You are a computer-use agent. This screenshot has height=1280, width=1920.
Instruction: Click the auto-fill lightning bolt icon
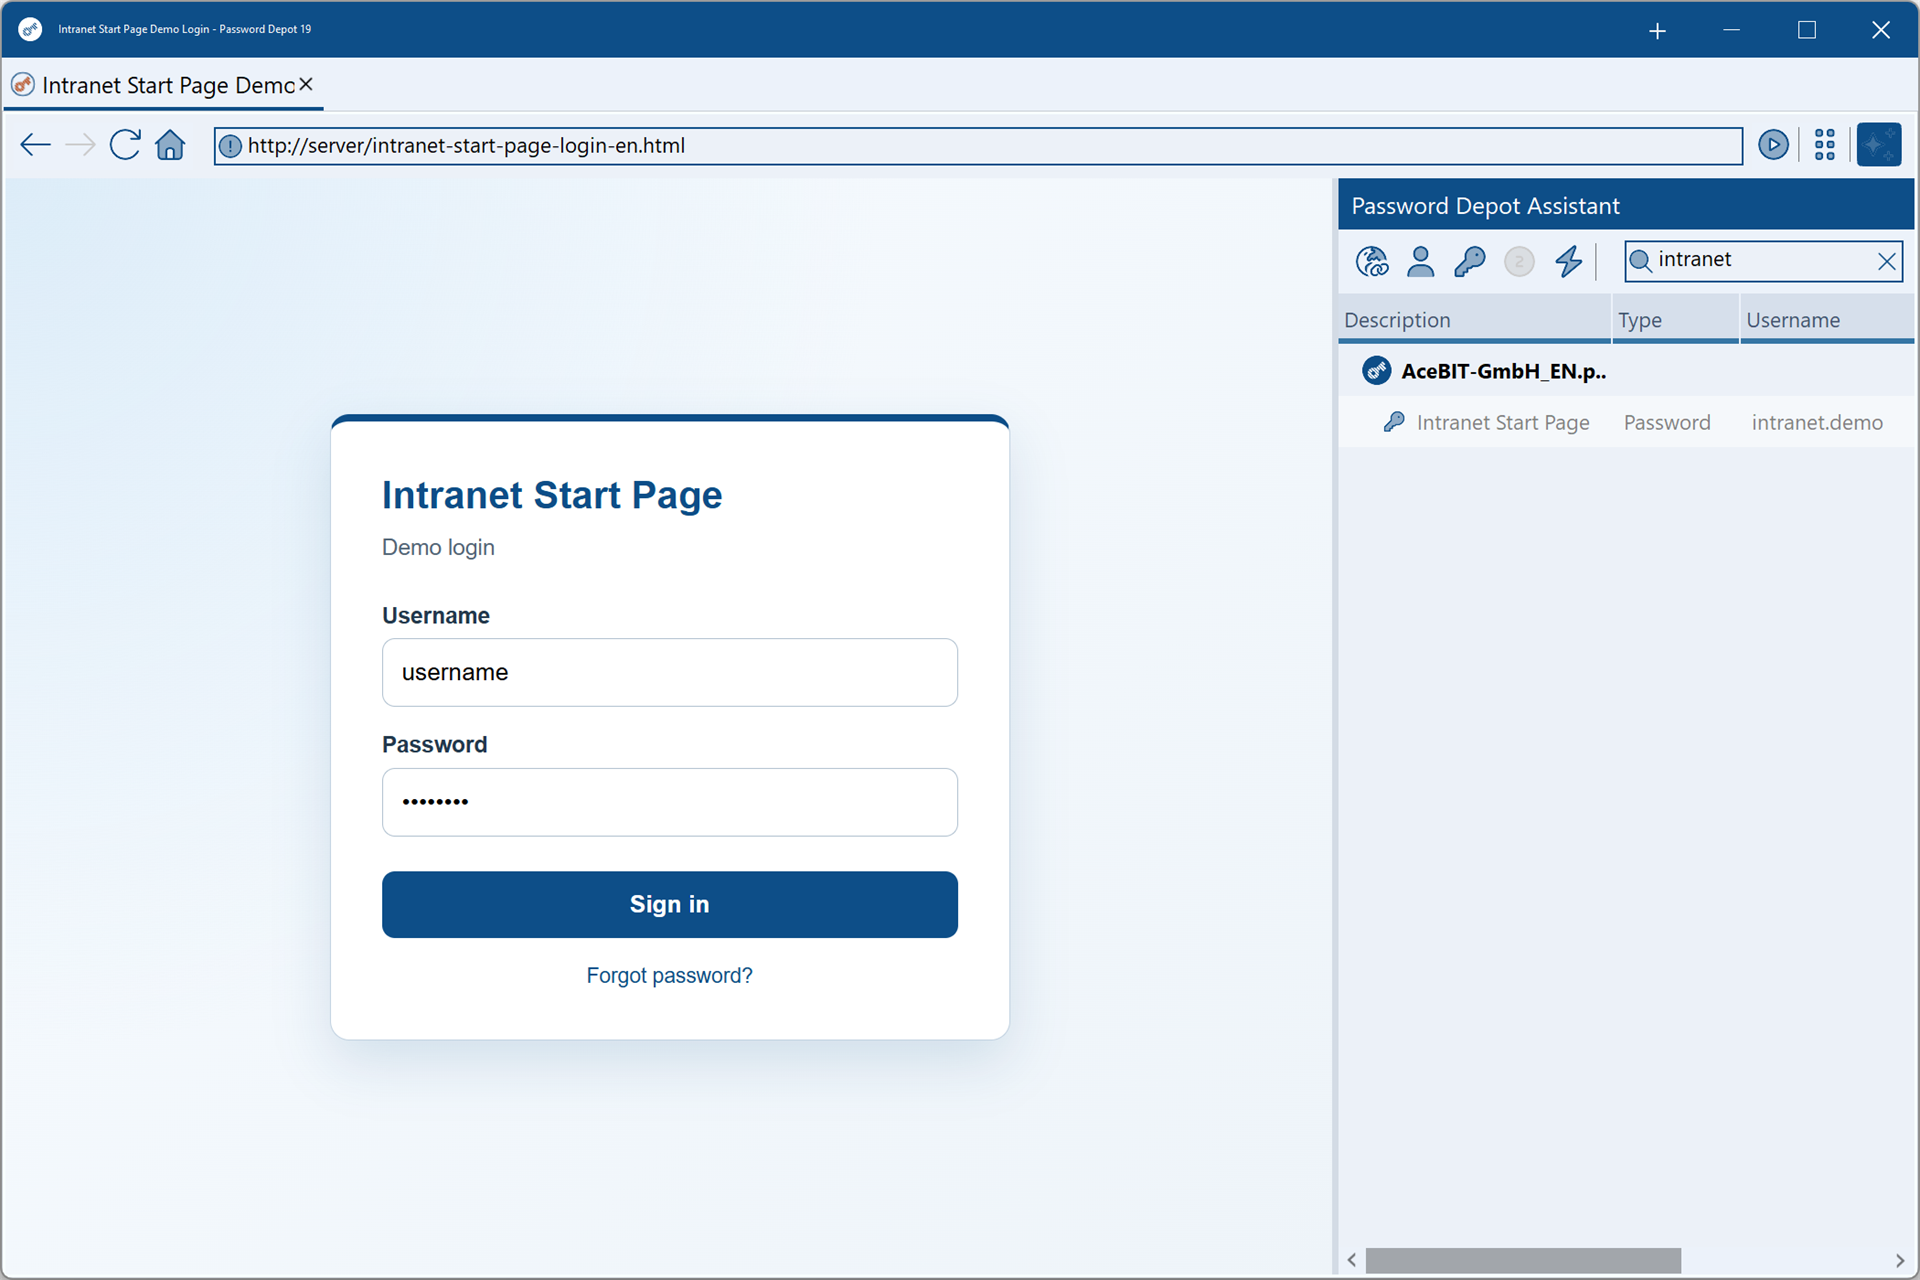point(1568,261)
